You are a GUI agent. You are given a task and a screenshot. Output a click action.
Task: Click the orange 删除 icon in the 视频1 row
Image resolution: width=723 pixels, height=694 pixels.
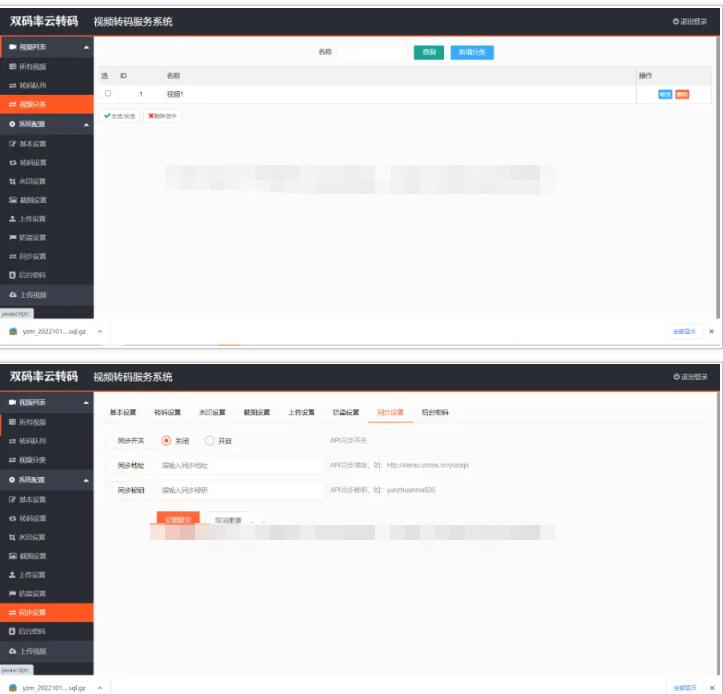[x=682, y=94]
